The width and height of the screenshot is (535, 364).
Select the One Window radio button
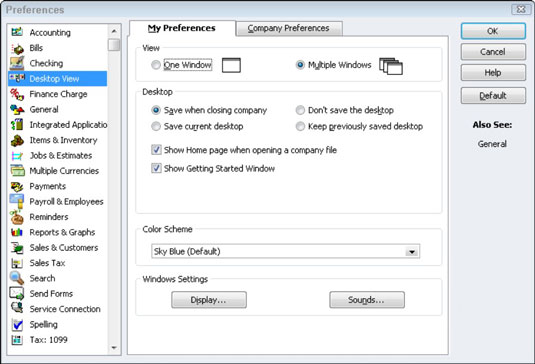156,65
